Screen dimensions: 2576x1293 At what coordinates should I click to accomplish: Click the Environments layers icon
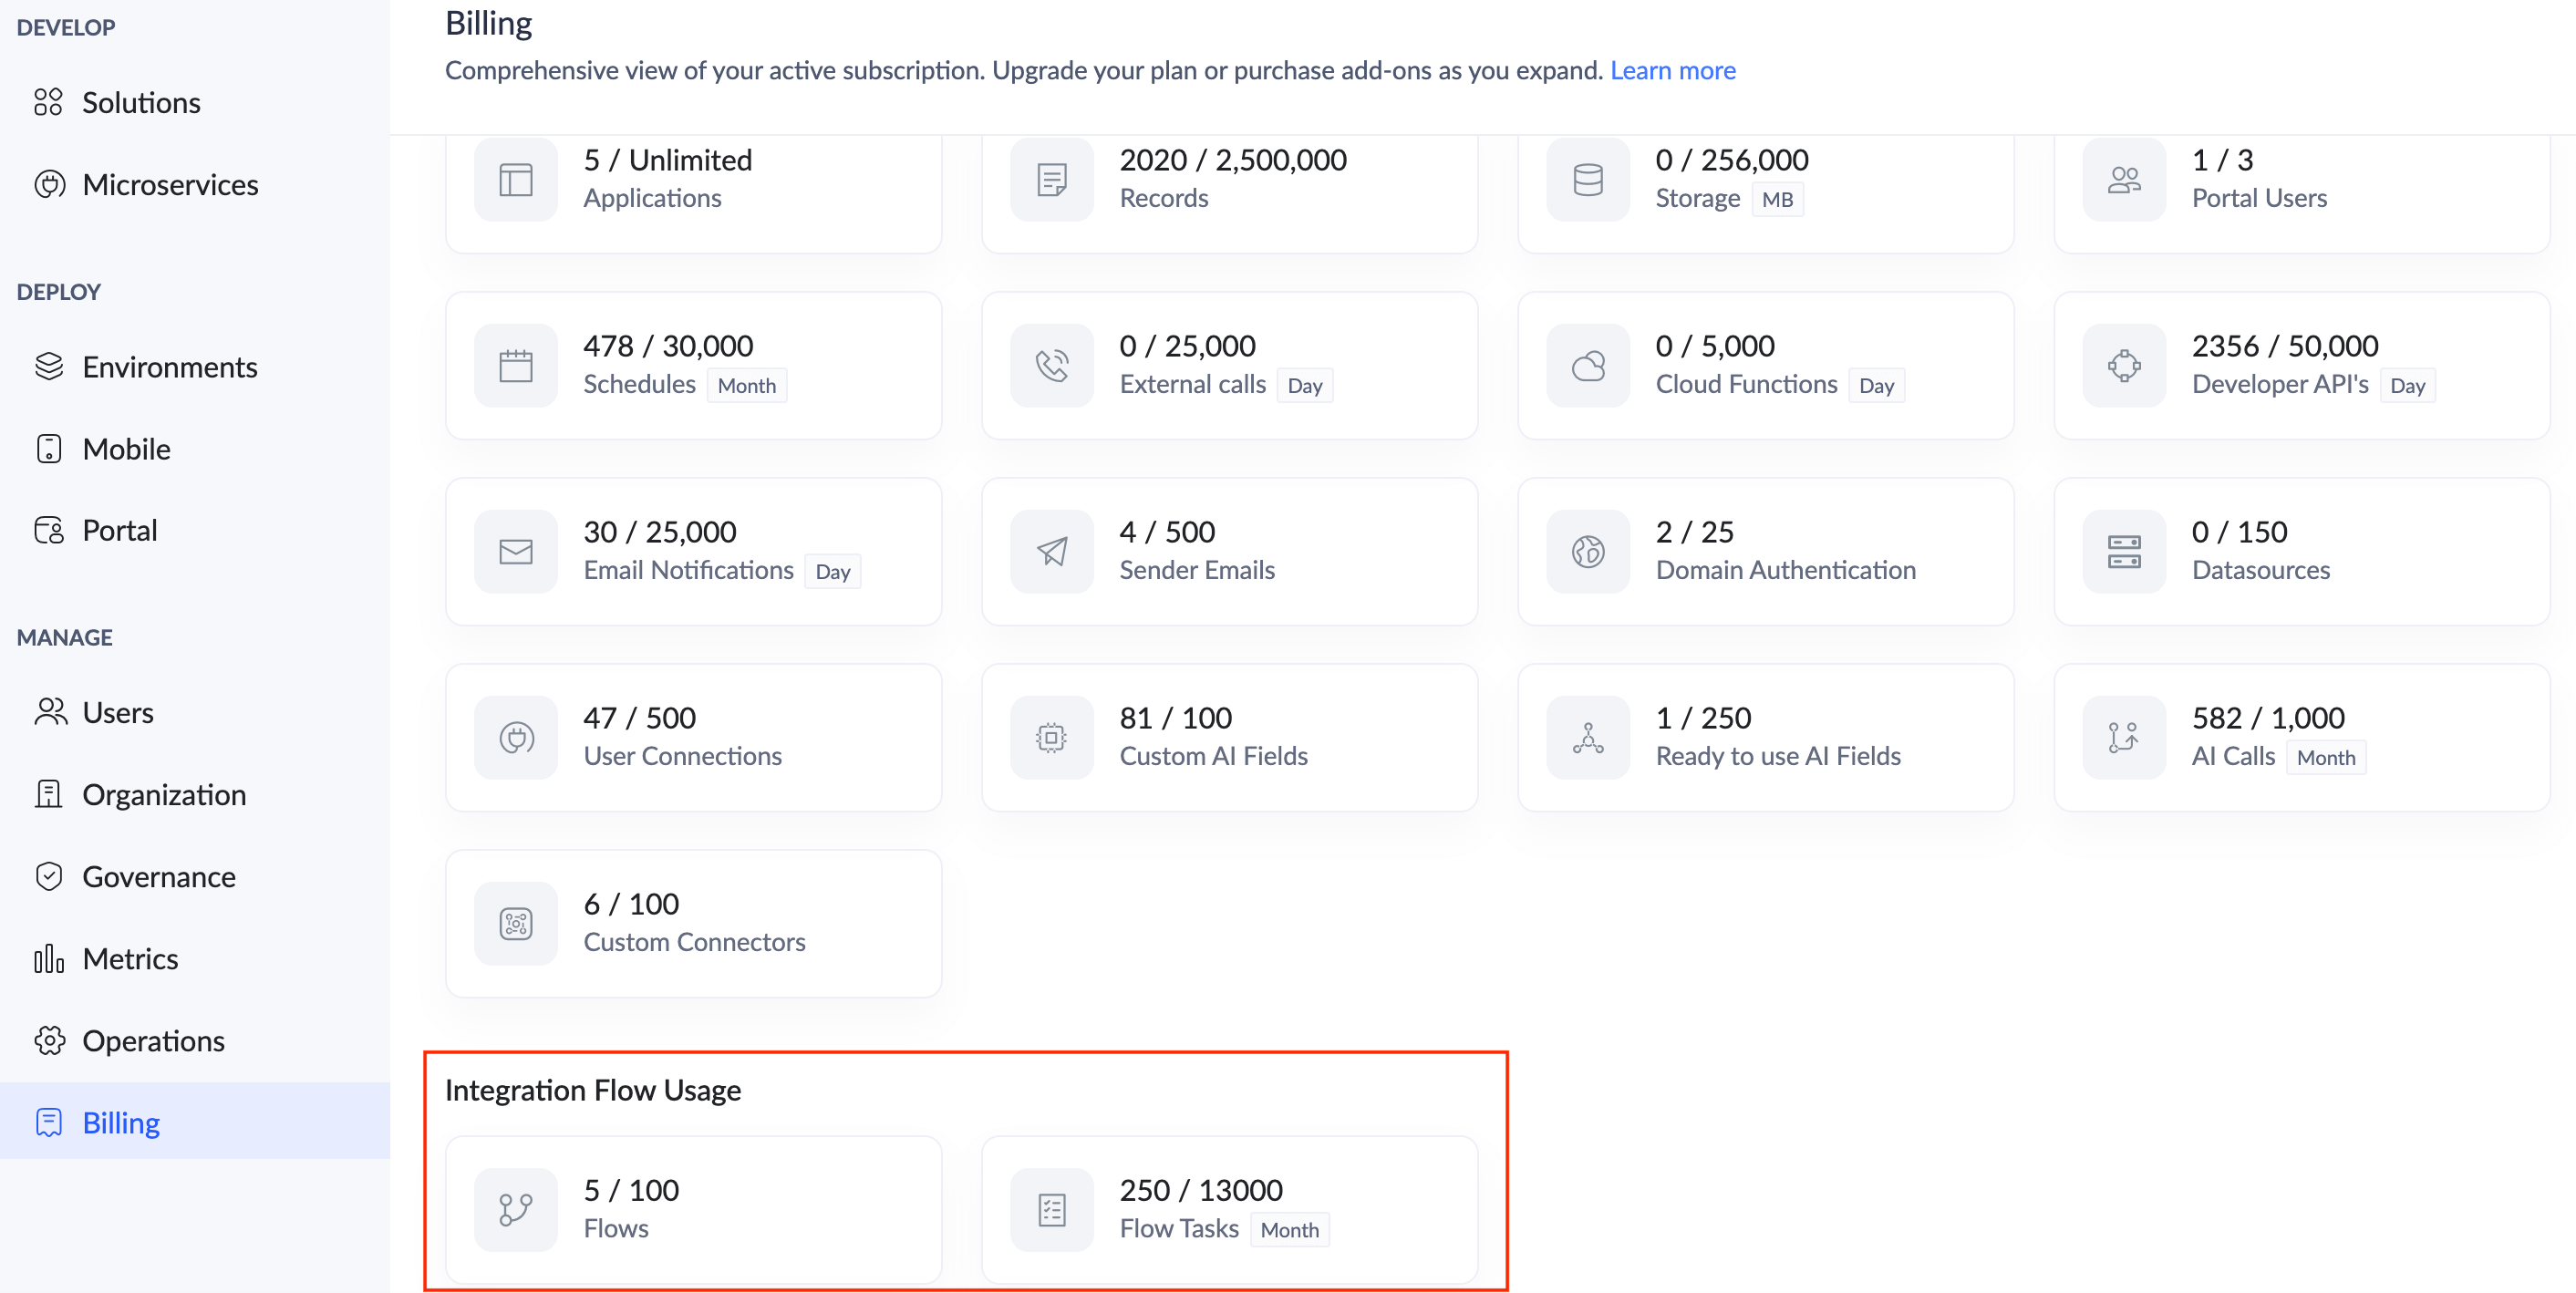coord(49,366)
